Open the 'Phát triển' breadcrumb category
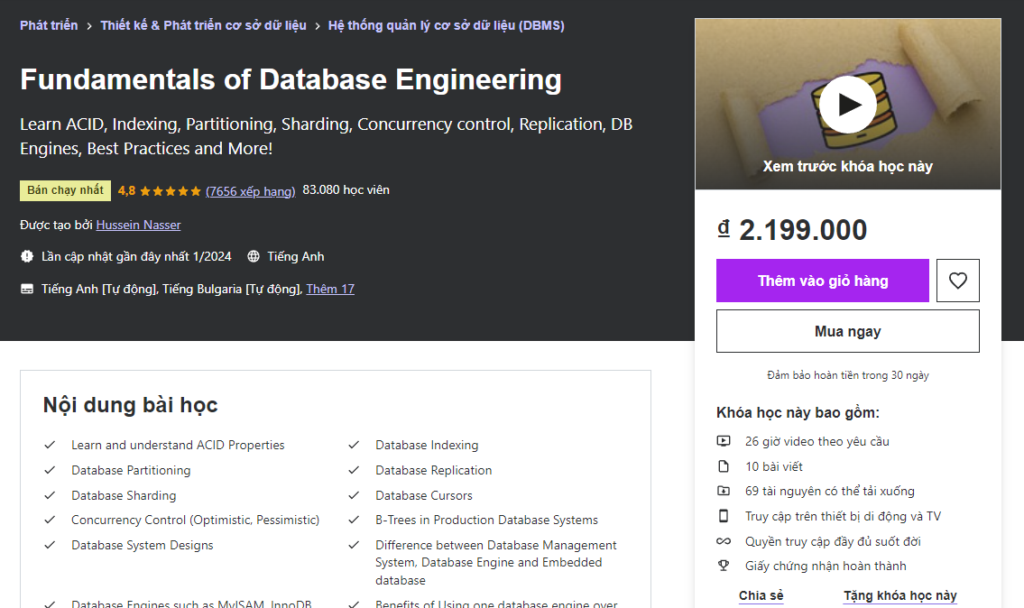This screenshot has width=1024, height=608. pyautogui.click(x=49, y=25)
